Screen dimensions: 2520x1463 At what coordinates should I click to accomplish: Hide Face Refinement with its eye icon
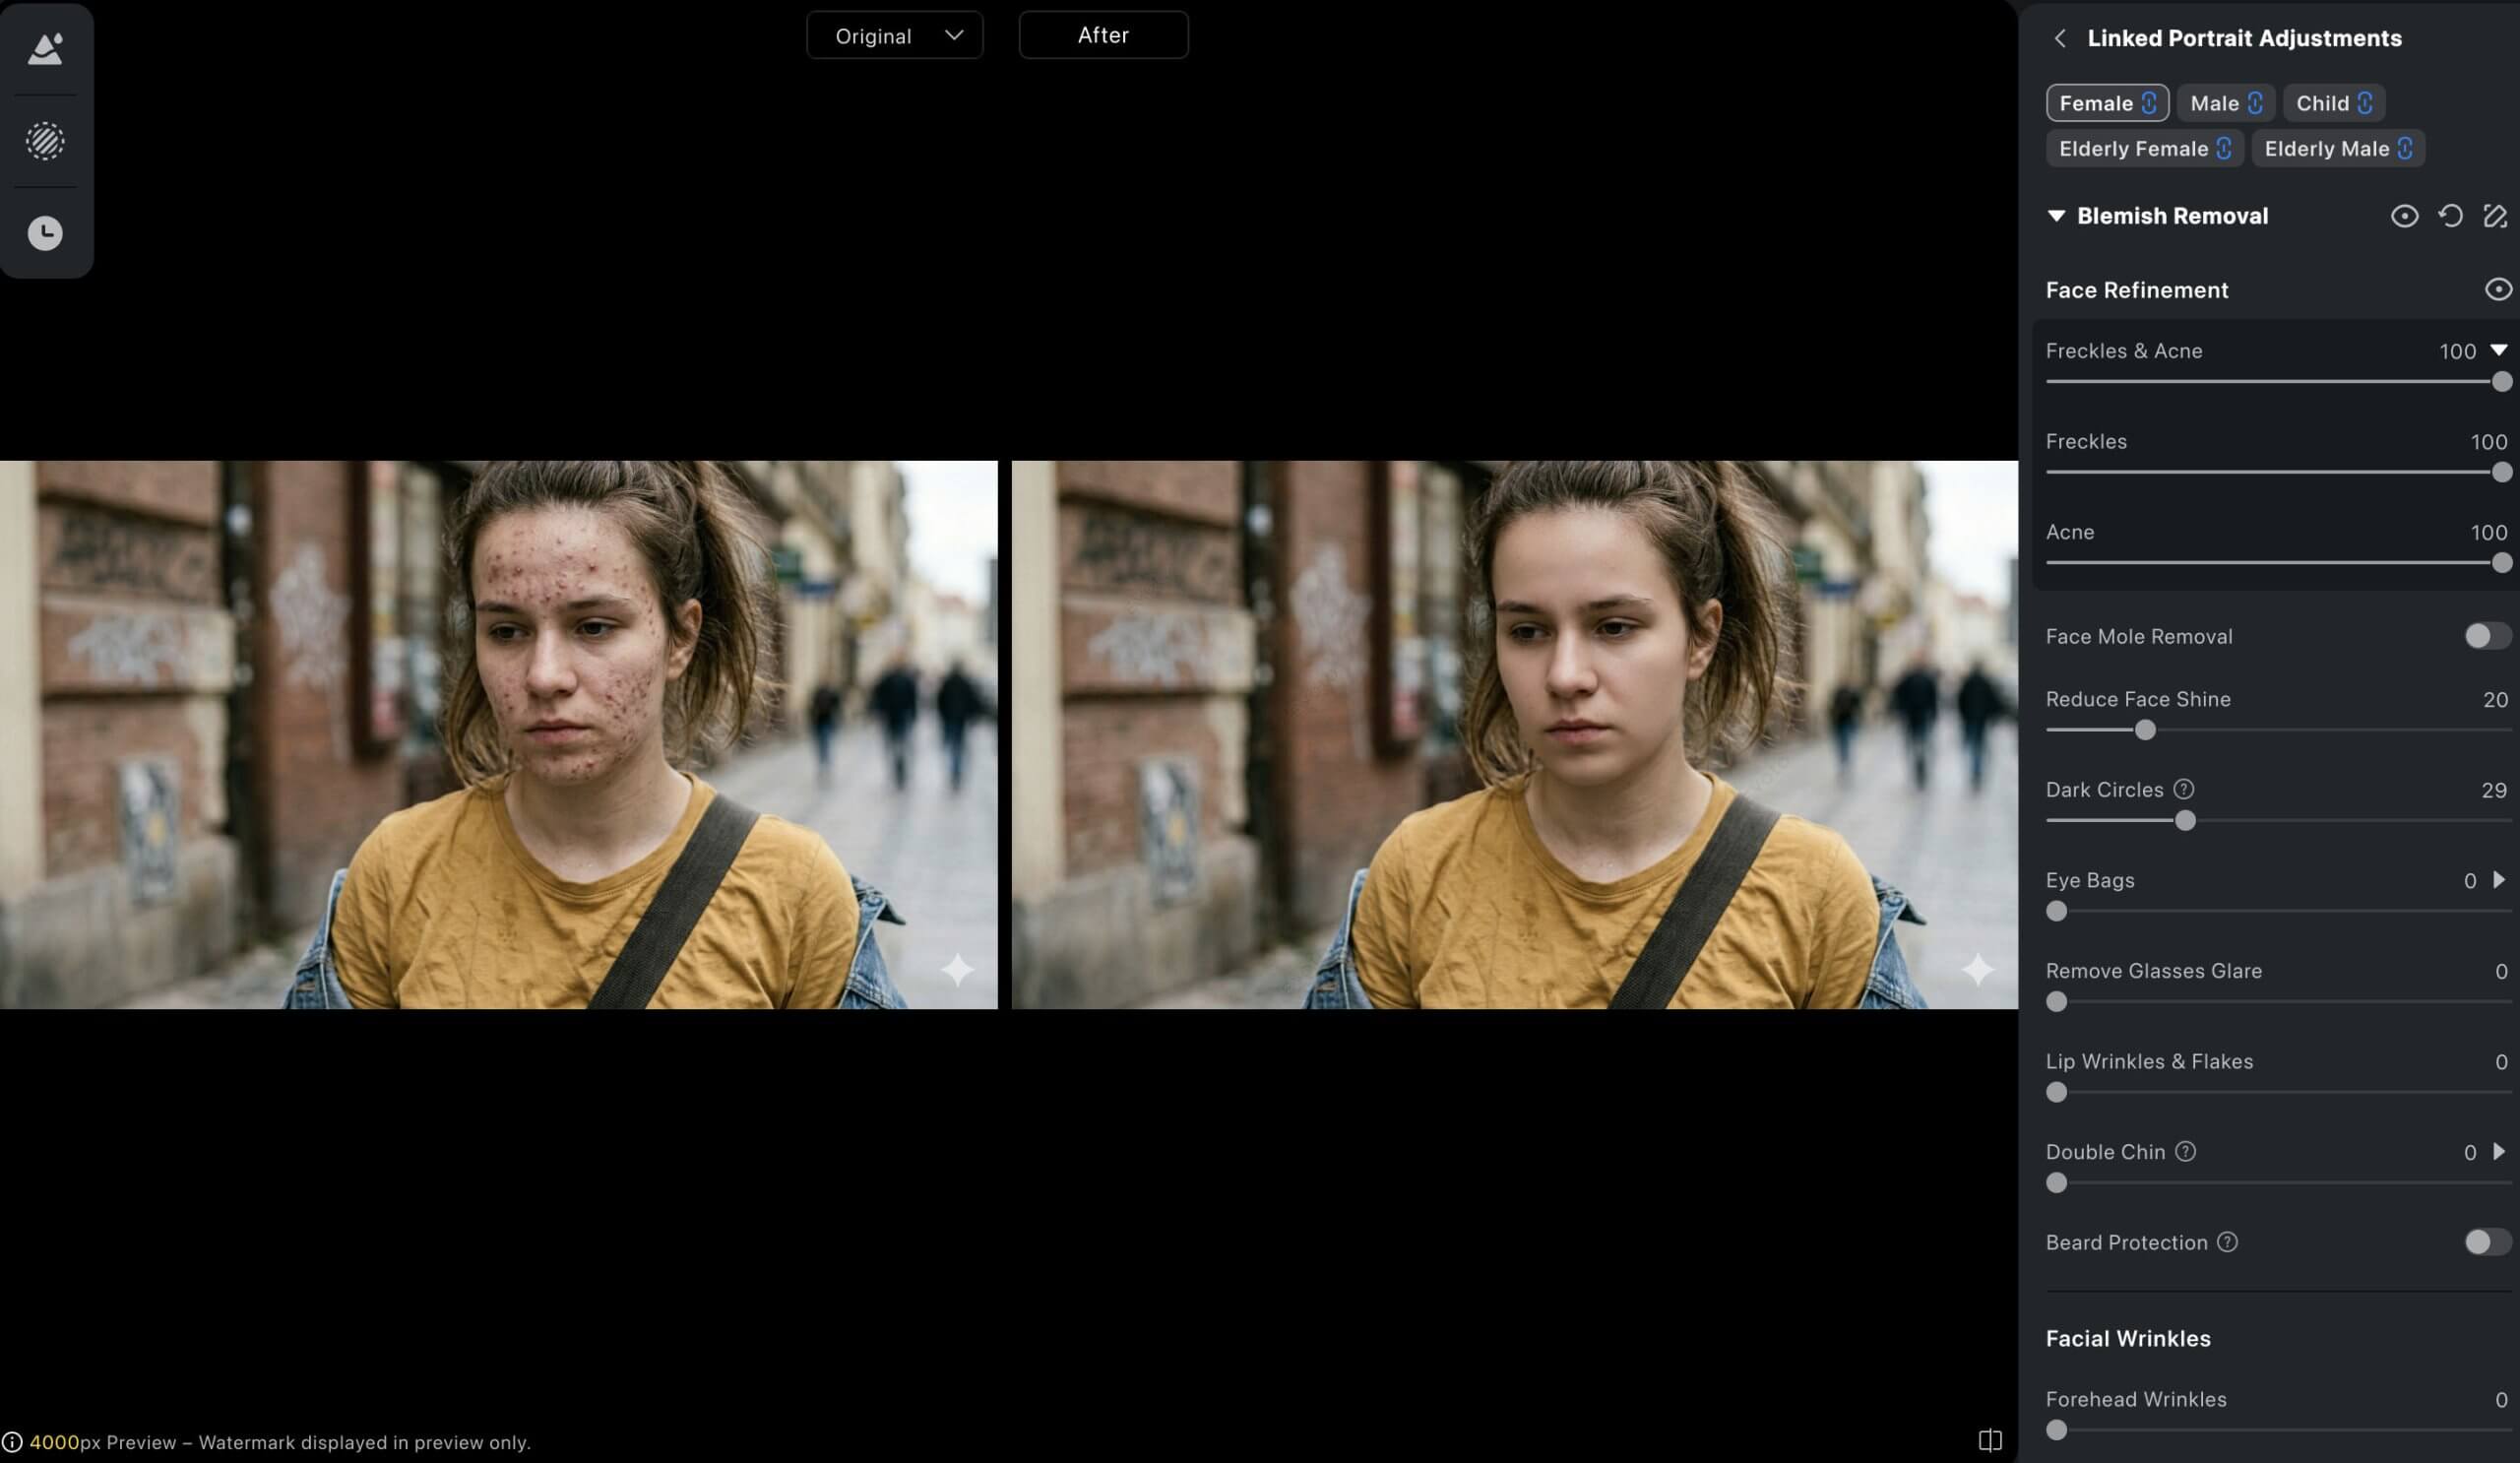2497,289
